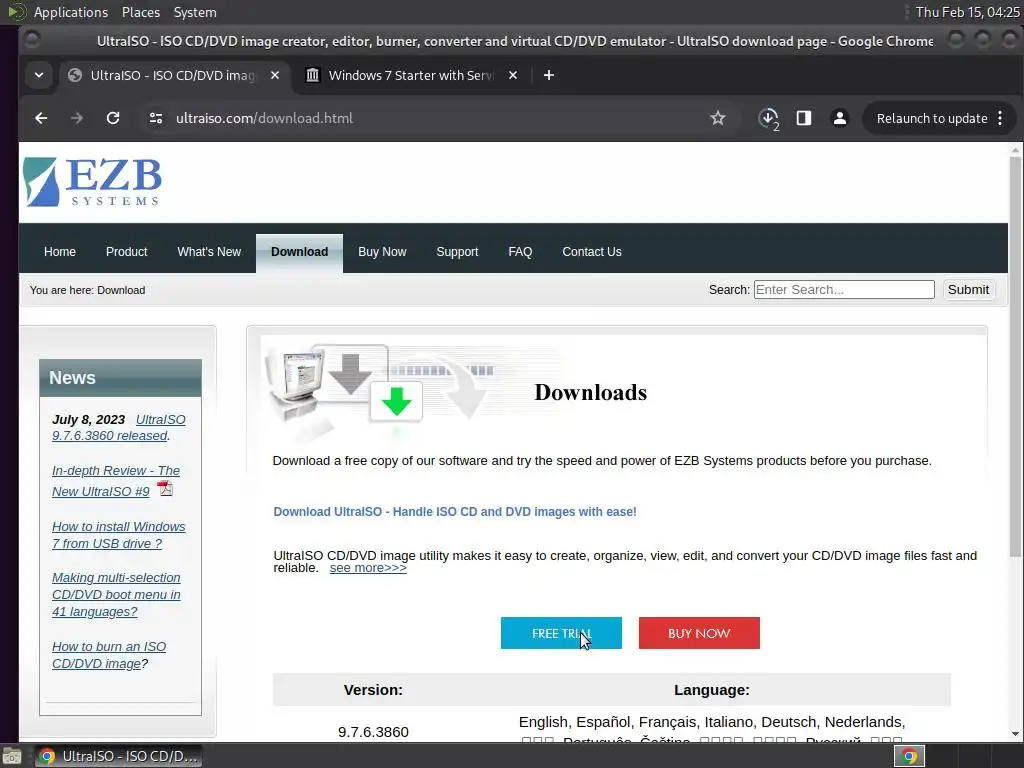Open the Product nav item
Image resolution: width=1024 pixels, height=768 pixels.
click(127, 251)
